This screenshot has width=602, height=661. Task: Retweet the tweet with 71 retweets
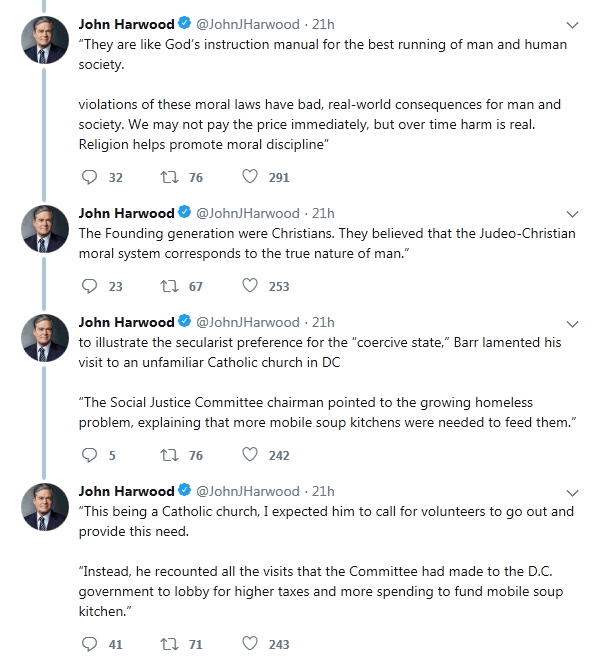tap(169, 644)
